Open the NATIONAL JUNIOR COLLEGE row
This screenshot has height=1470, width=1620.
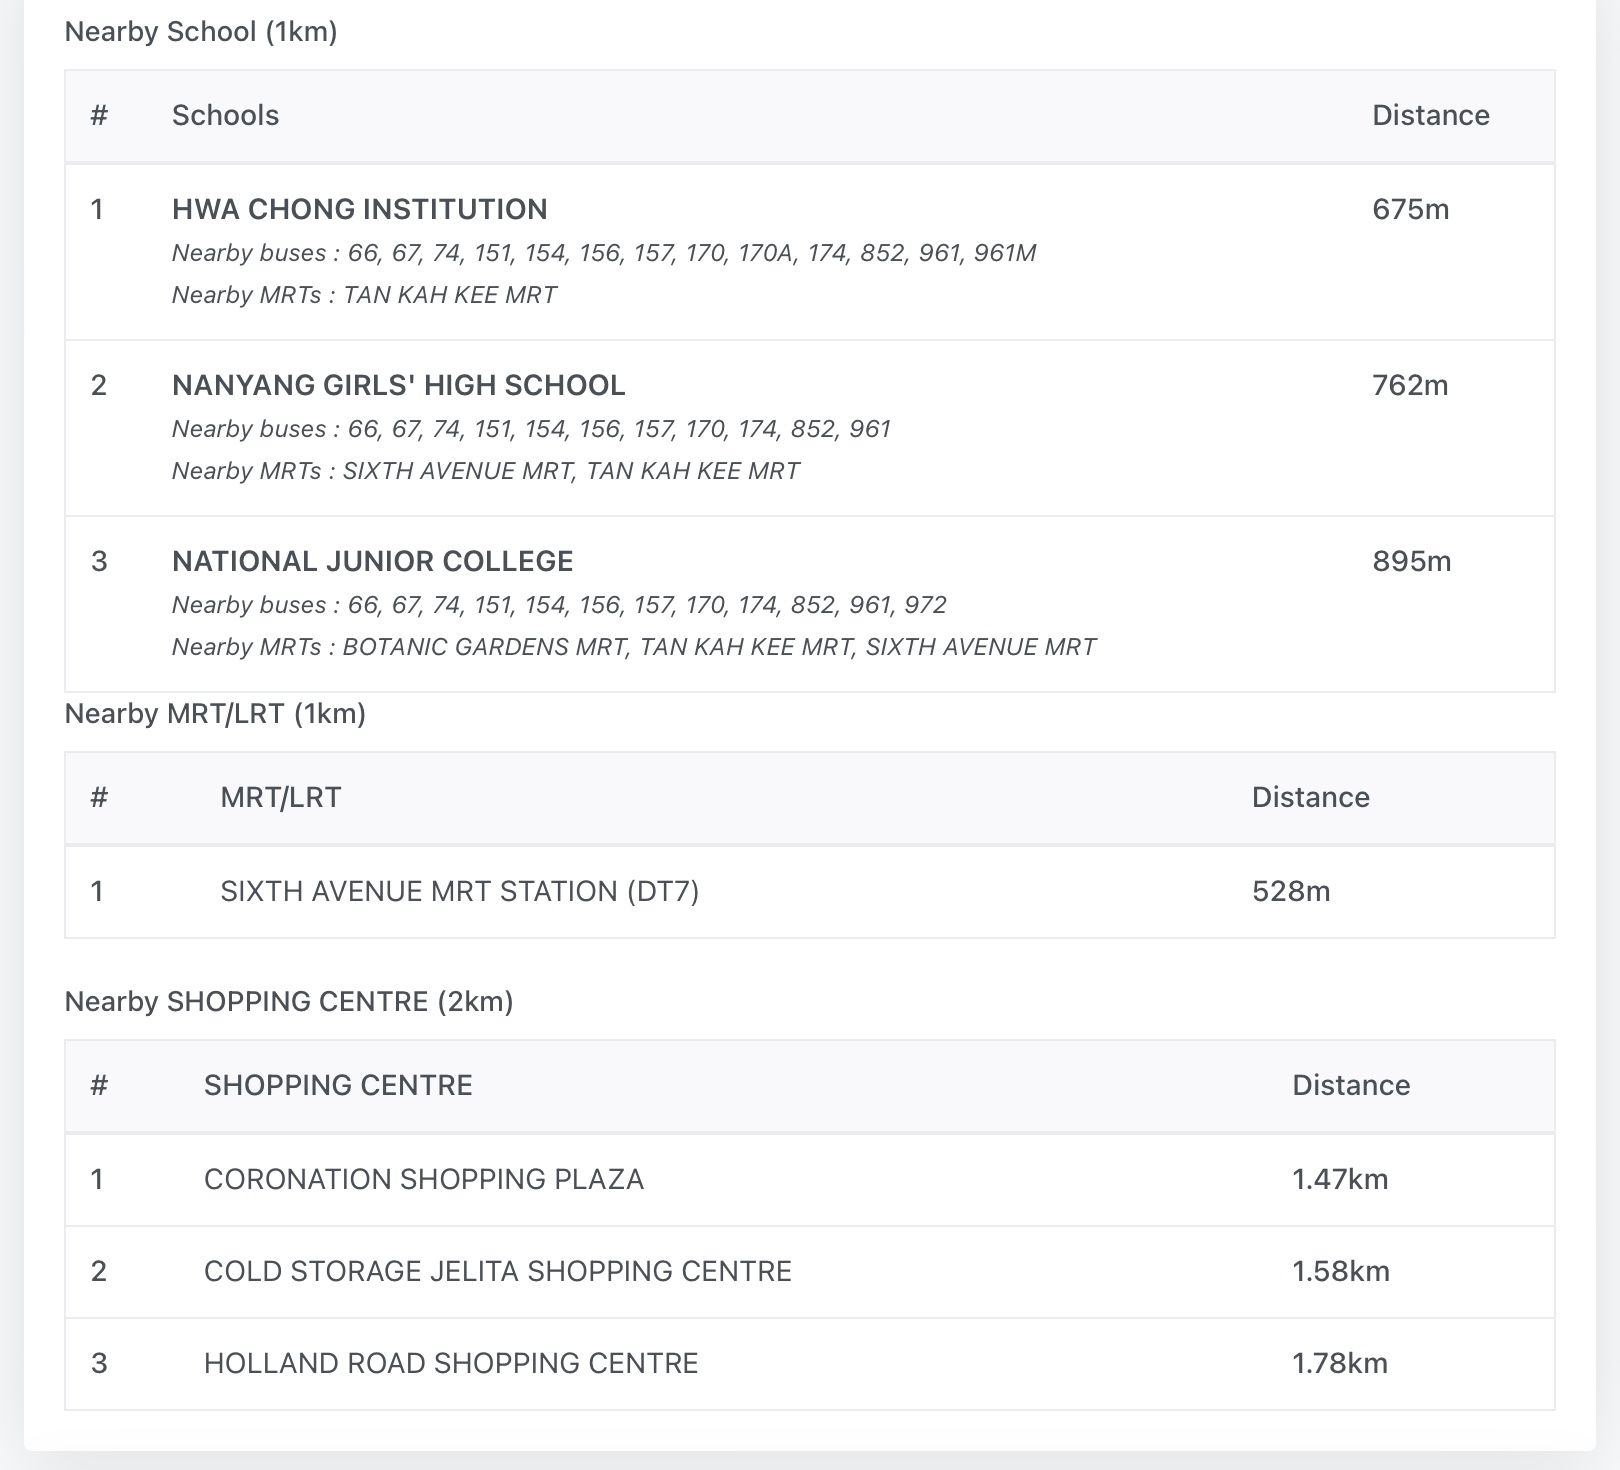[372, 561]
